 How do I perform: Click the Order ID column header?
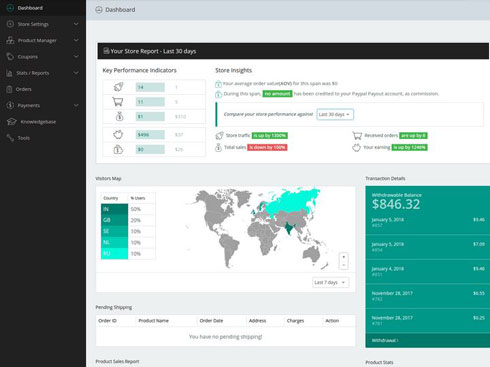click(x=107, y=321)
